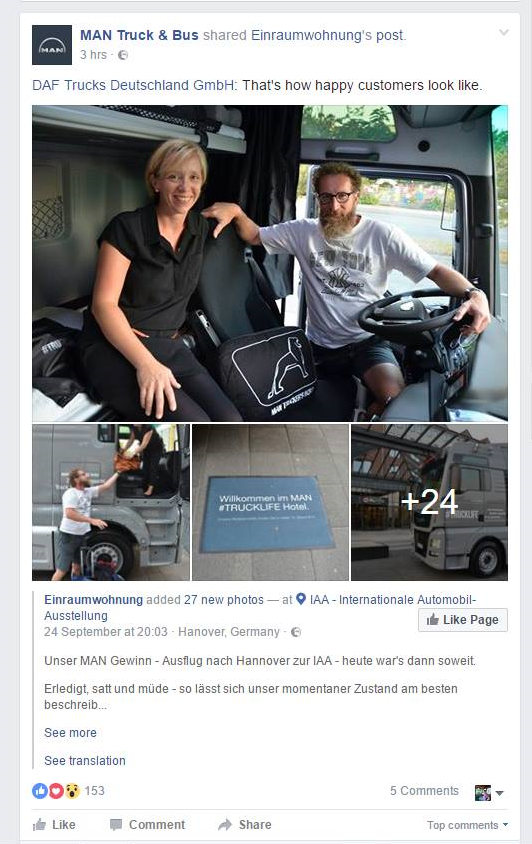Open the TRUCKLIFE Hotel doormat photo
This screenshot has height=844, width=532.
coord(270,502)
